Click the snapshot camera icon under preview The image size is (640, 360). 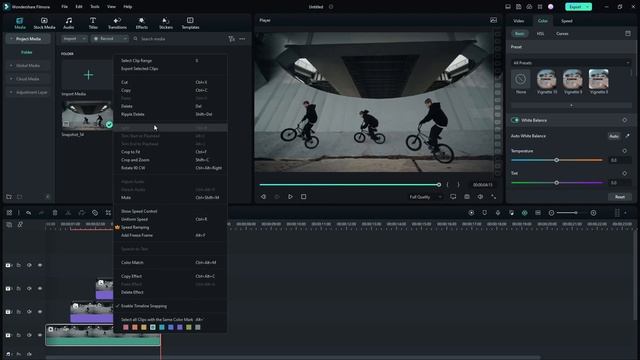tap(467, 197)
